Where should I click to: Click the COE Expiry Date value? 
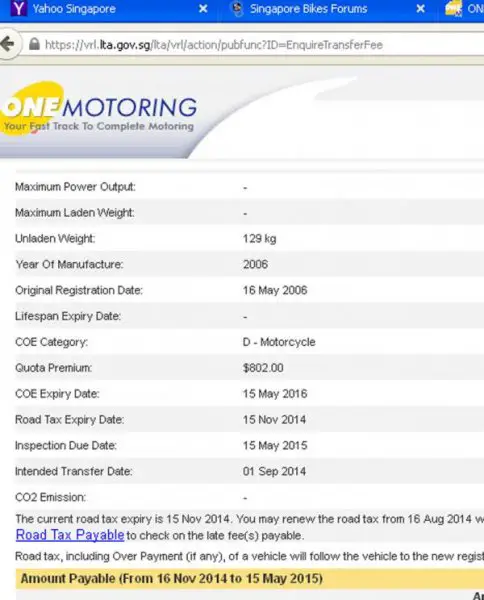275,394
